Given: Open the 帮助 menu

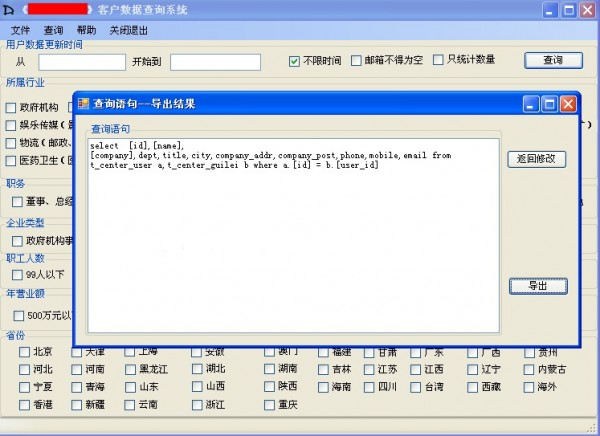Looking at the screenshot, I should click(x=86, y=30).
